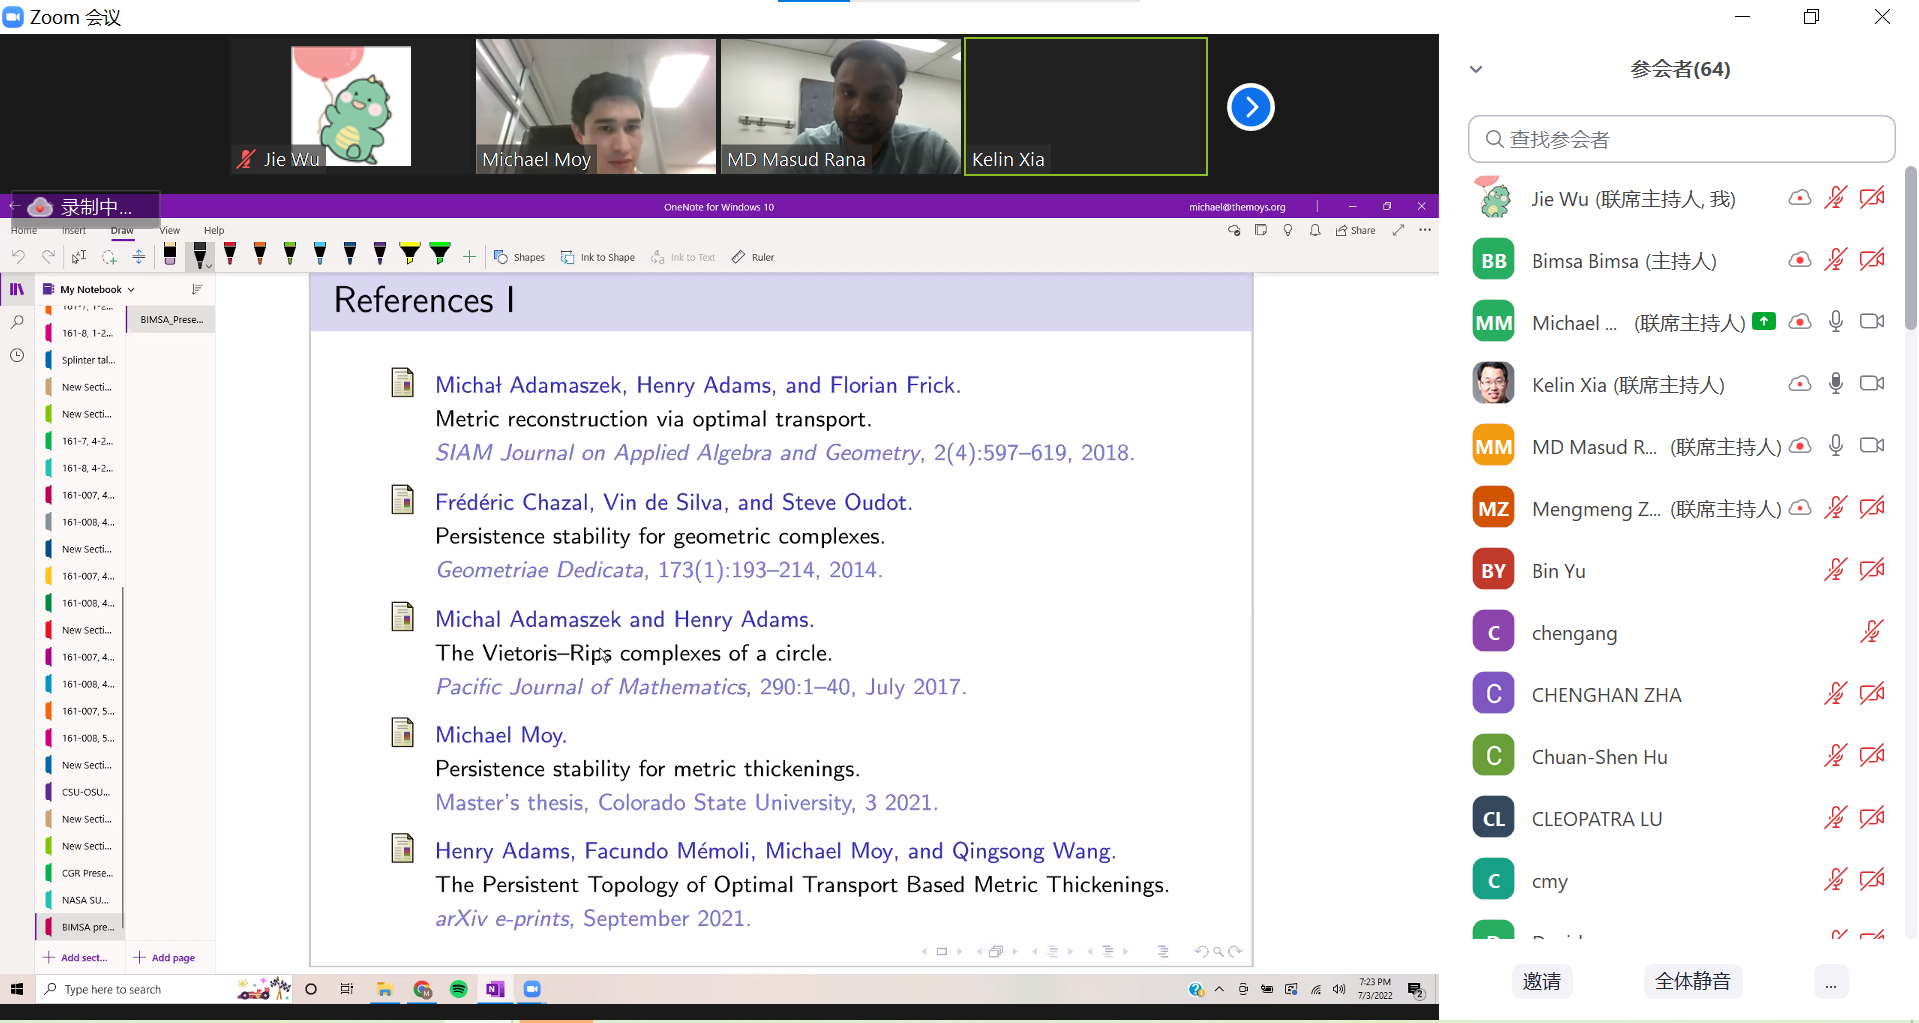Screen dimensions: 1919x1023
Task: Show notebooks navigation icon in OneNote sidebar
Action: point(17,289)
